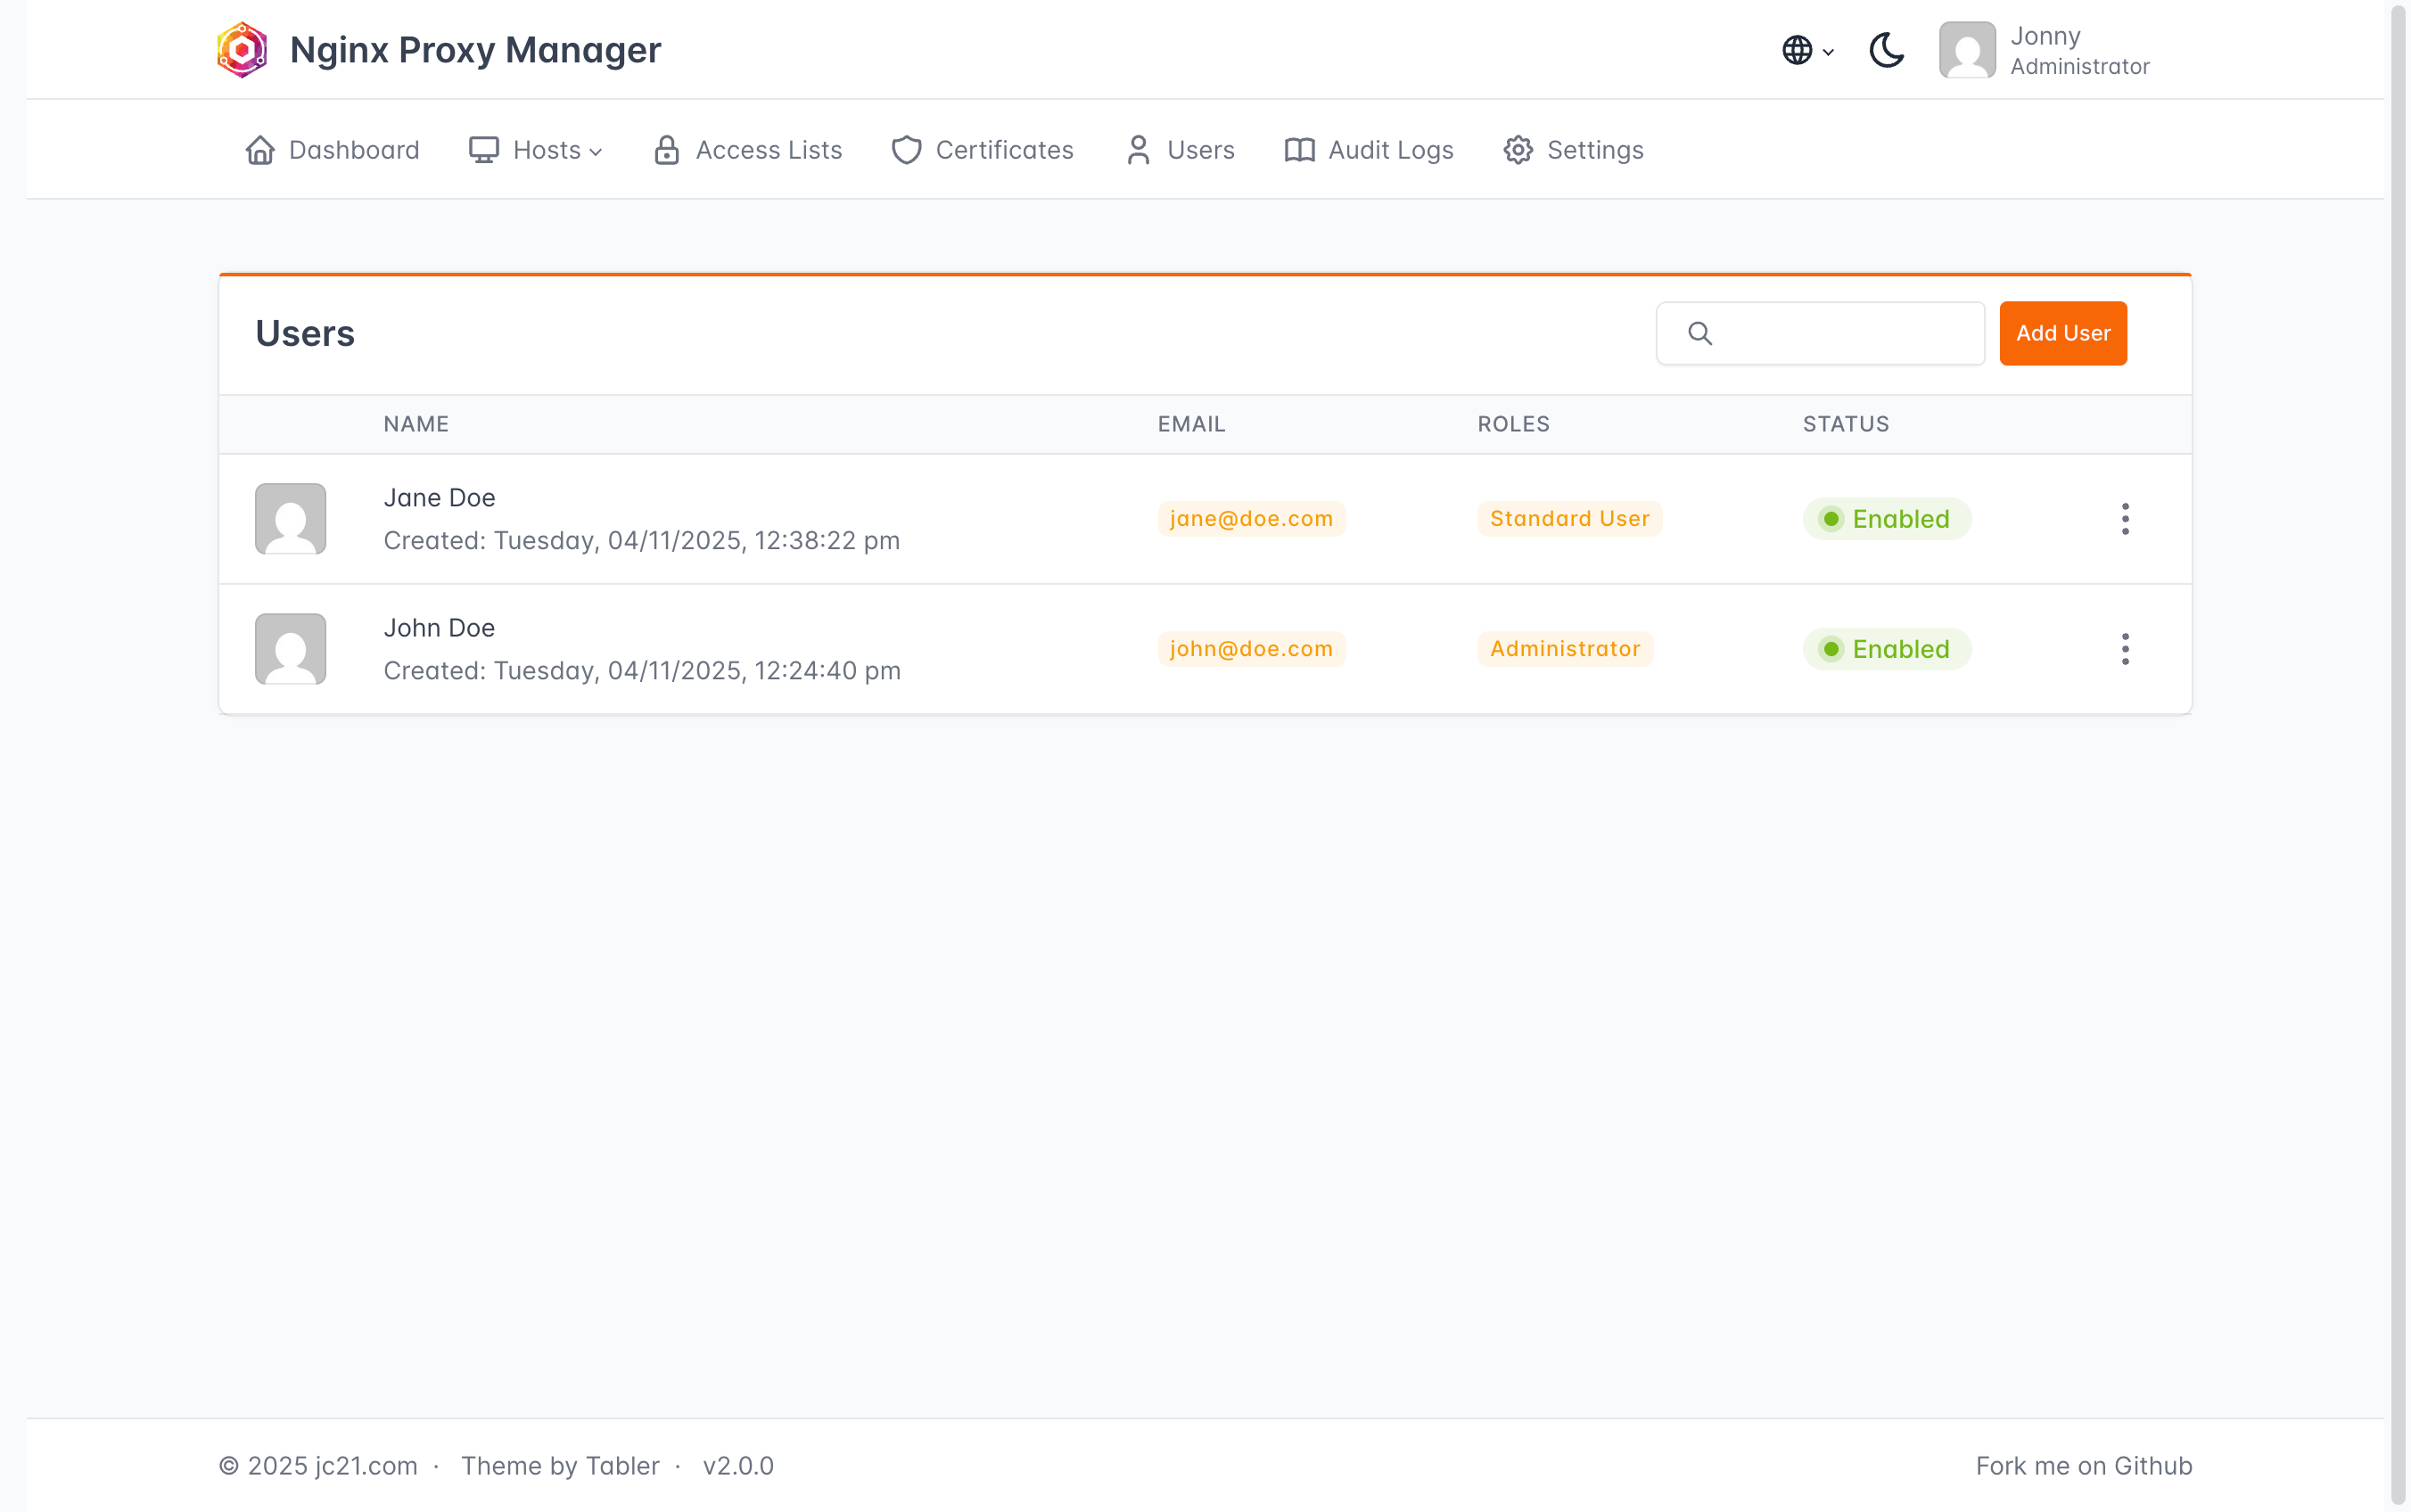This screenshot has height=1512, width=2411.
Task: Switch to the Users page
Action: pyautogui.click(x=1180, y=150)
